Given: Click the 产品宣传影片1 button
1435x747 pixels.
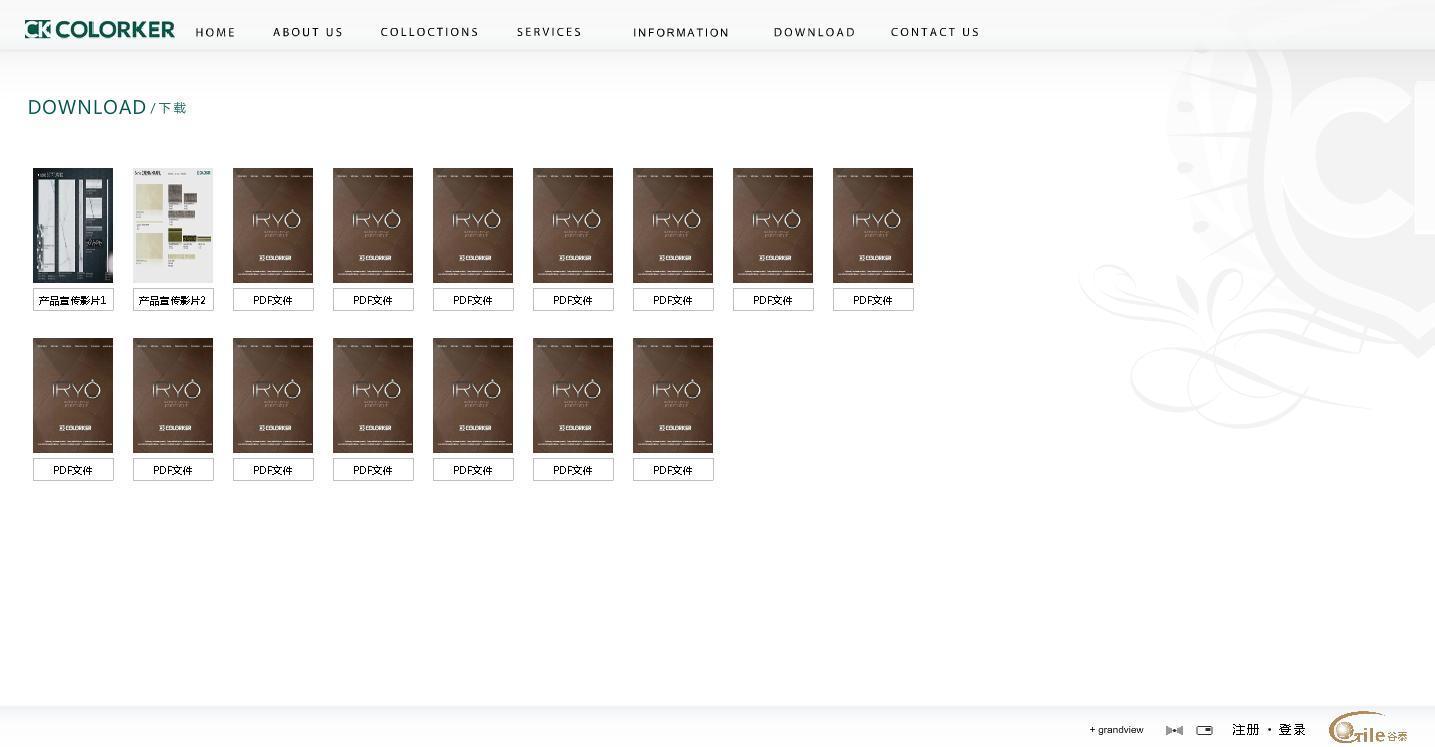Looking at the screenshot, I should pos(73,300).
